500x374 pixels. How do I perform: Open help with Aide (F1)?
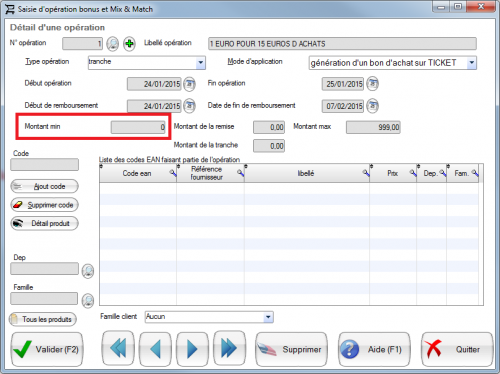[374, 349]
